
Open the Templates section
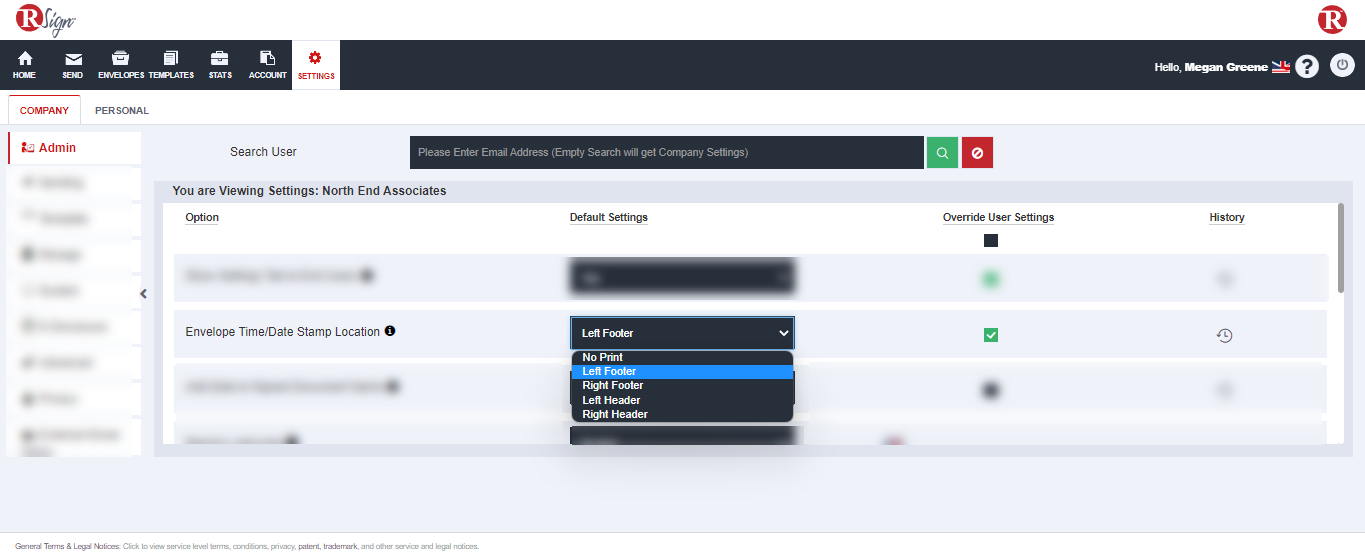(x=171, y=65)
